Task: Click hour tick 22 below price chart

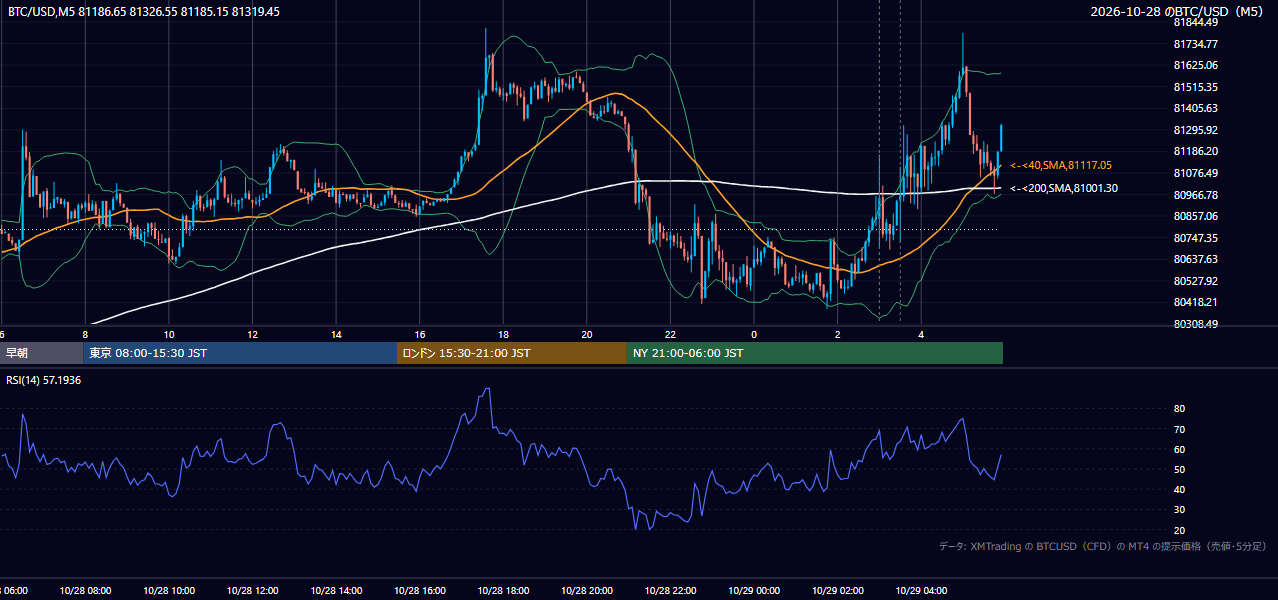Action: [670, 334]
